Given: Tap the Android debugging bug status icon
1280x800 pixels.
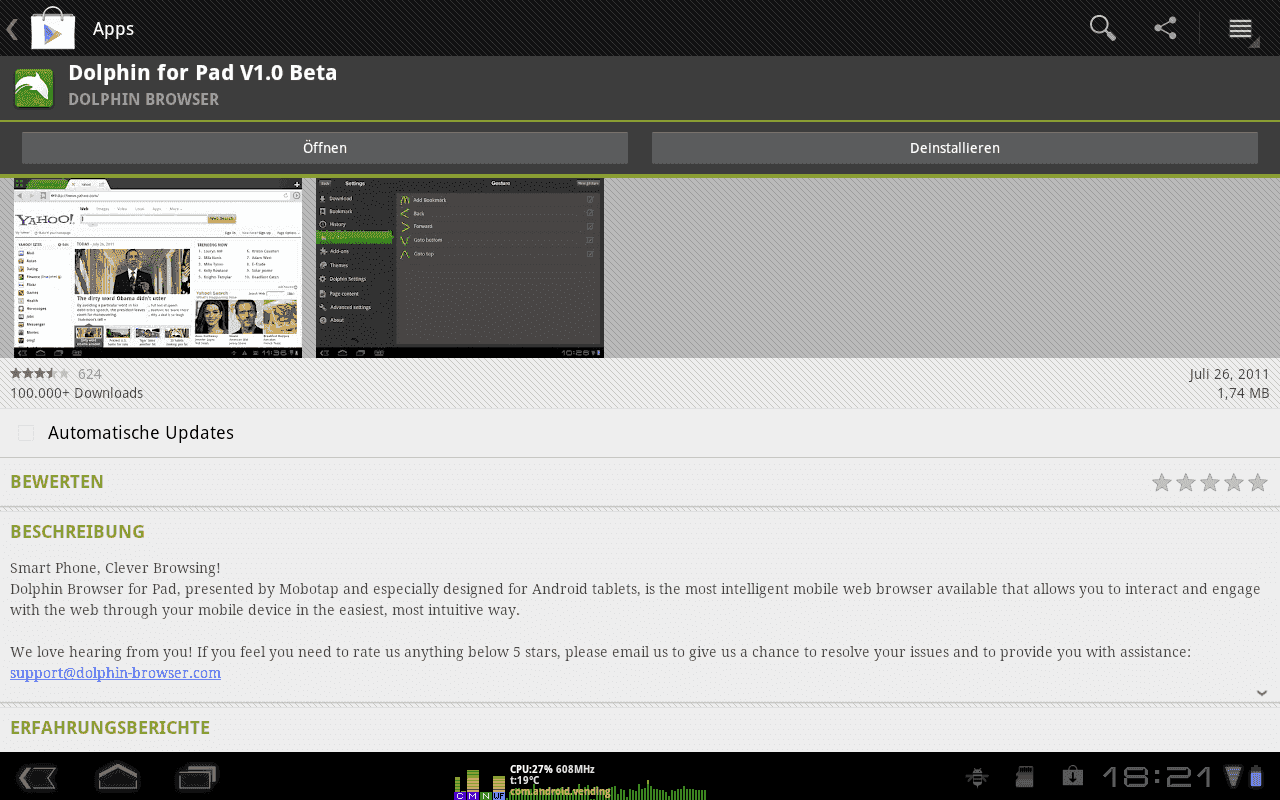Looking at the screenshot, I should coord(977,776).
